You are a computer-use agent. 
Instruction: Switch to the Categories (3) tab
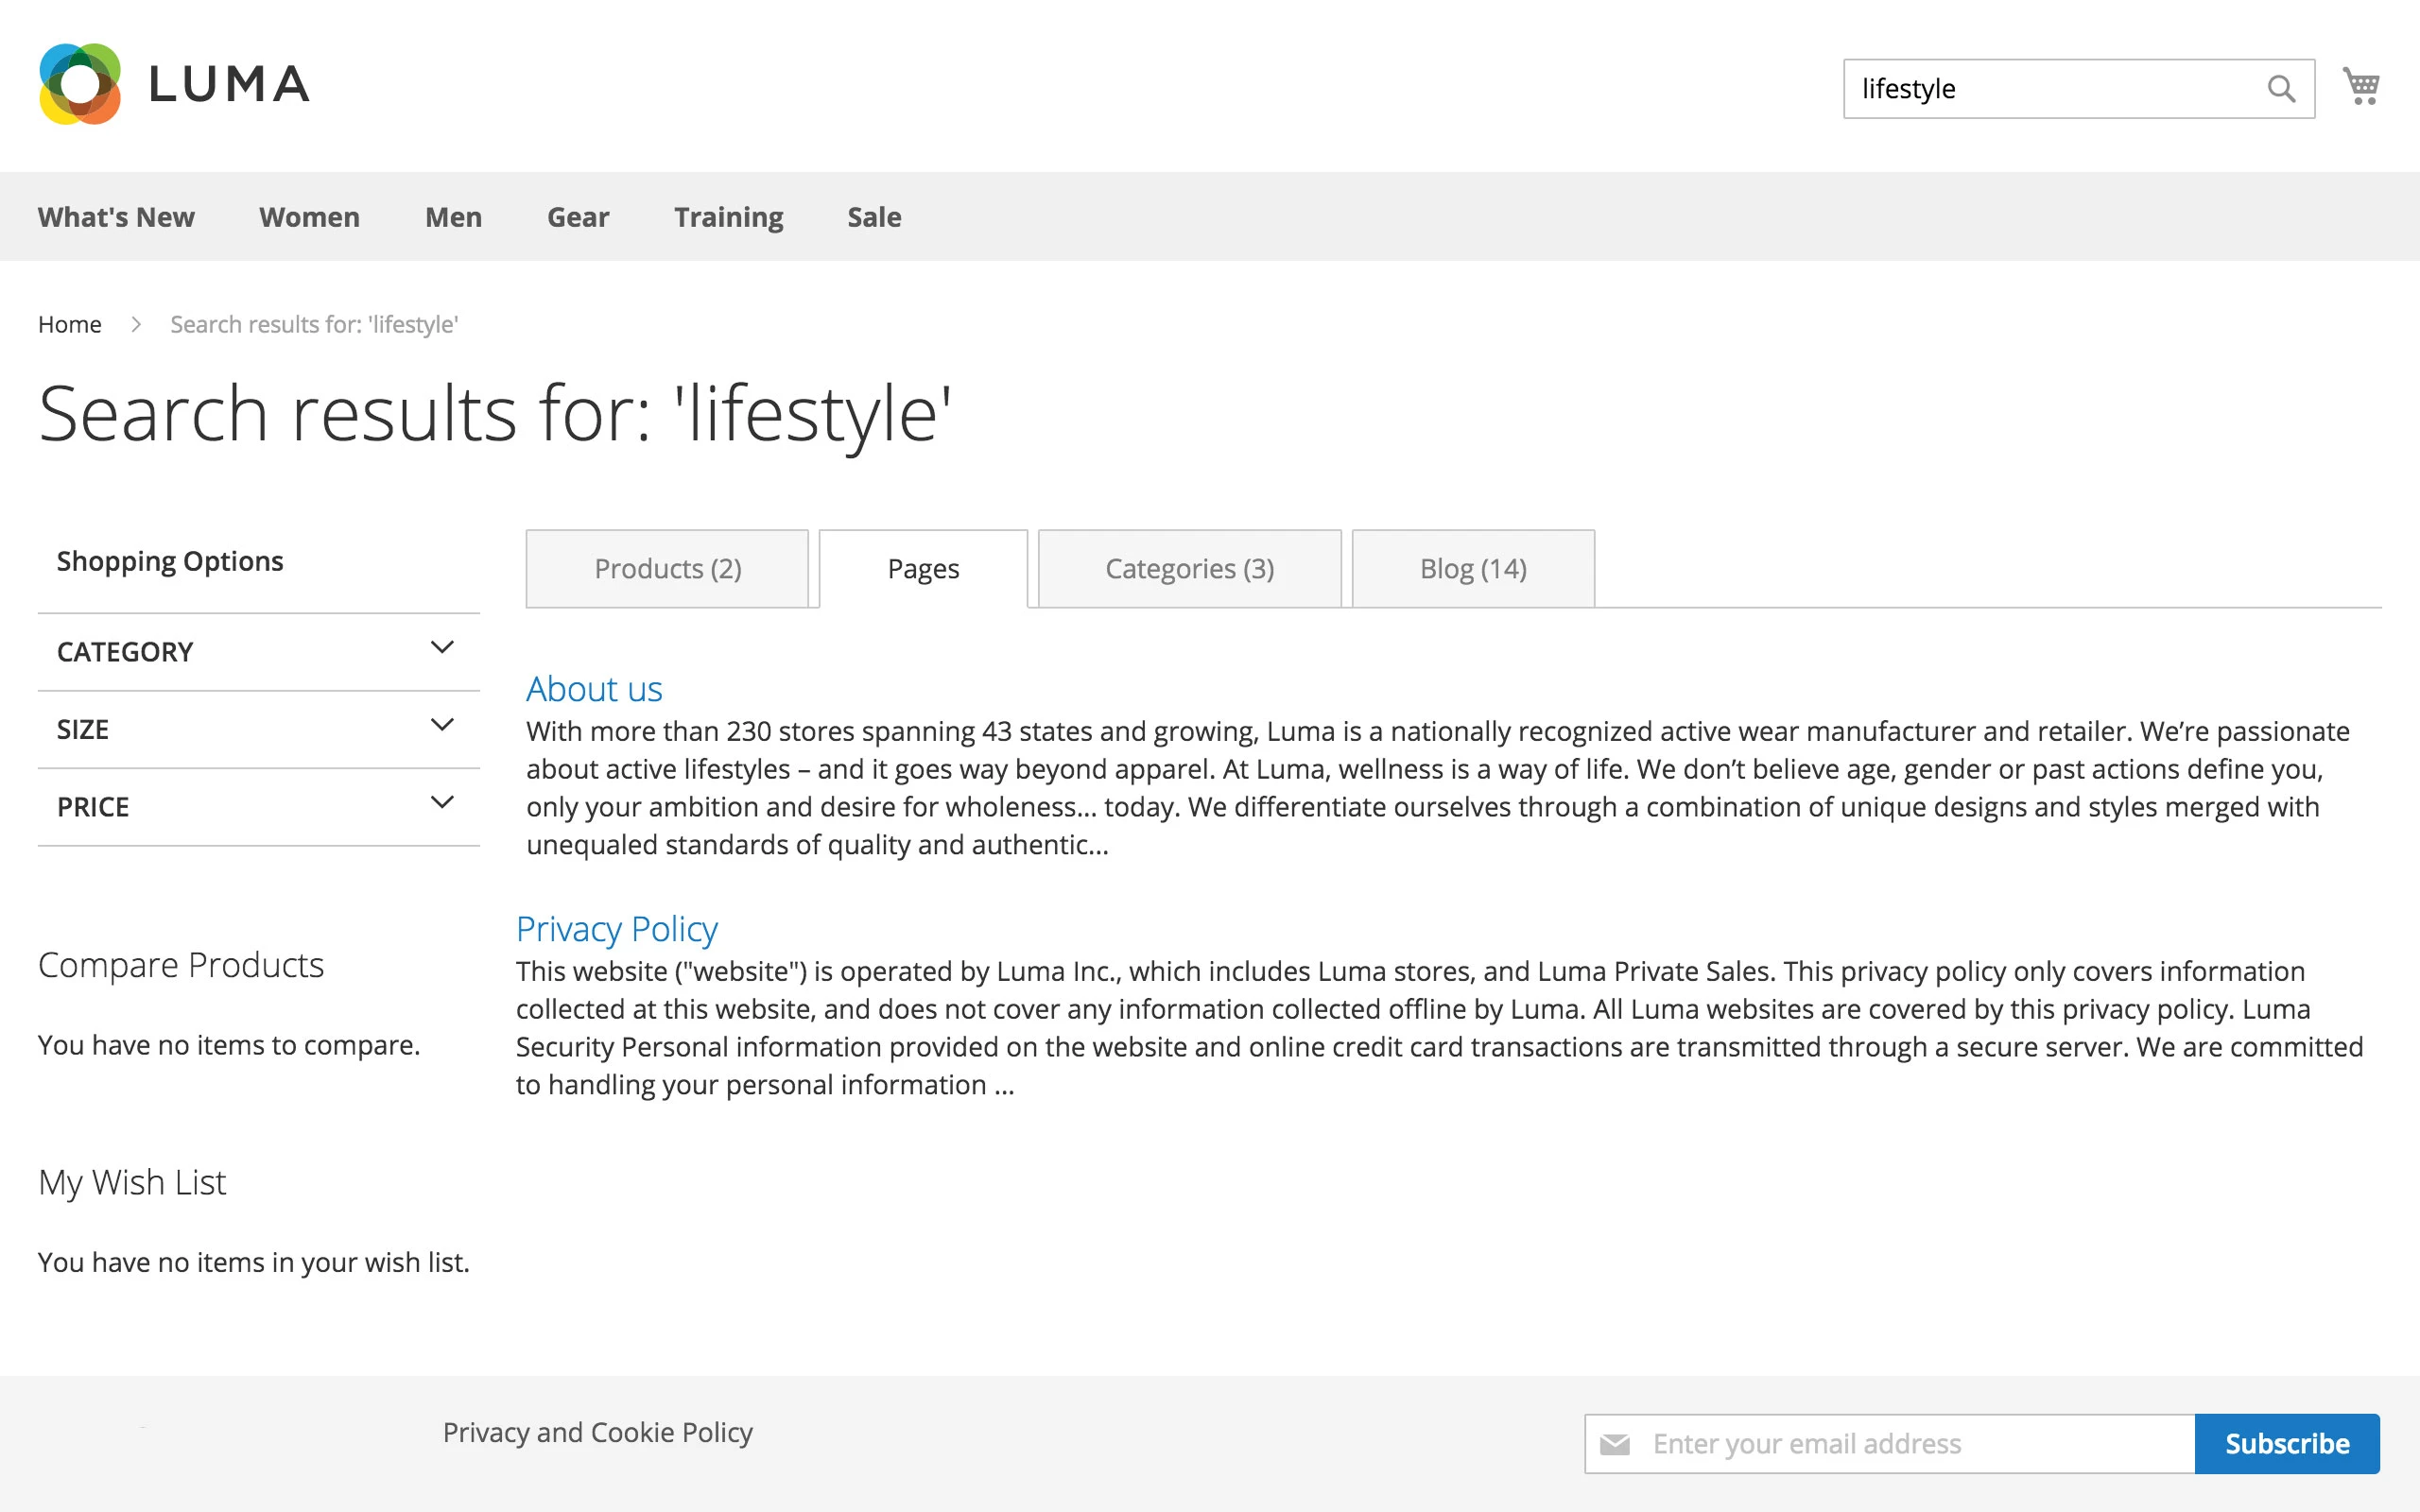[x=1189, y=569]
